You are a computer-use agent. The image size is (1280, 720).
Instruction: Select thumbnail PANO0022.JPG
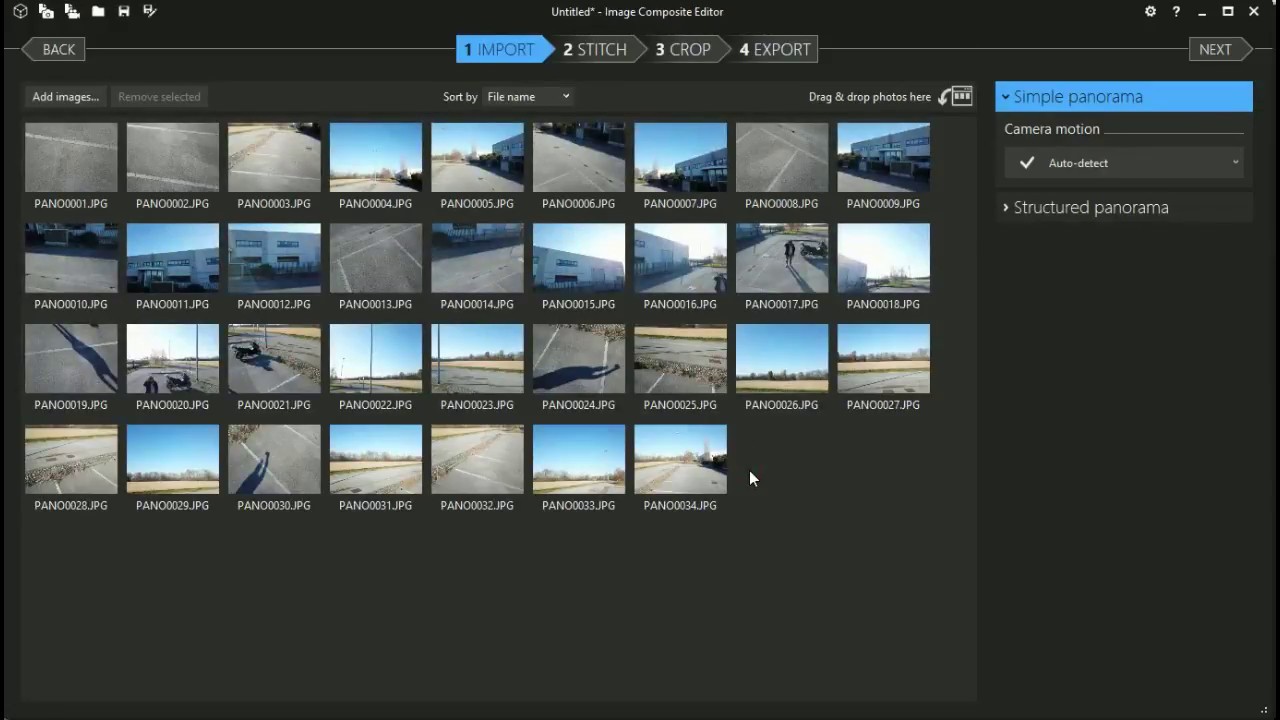click(x=376, y=358)
